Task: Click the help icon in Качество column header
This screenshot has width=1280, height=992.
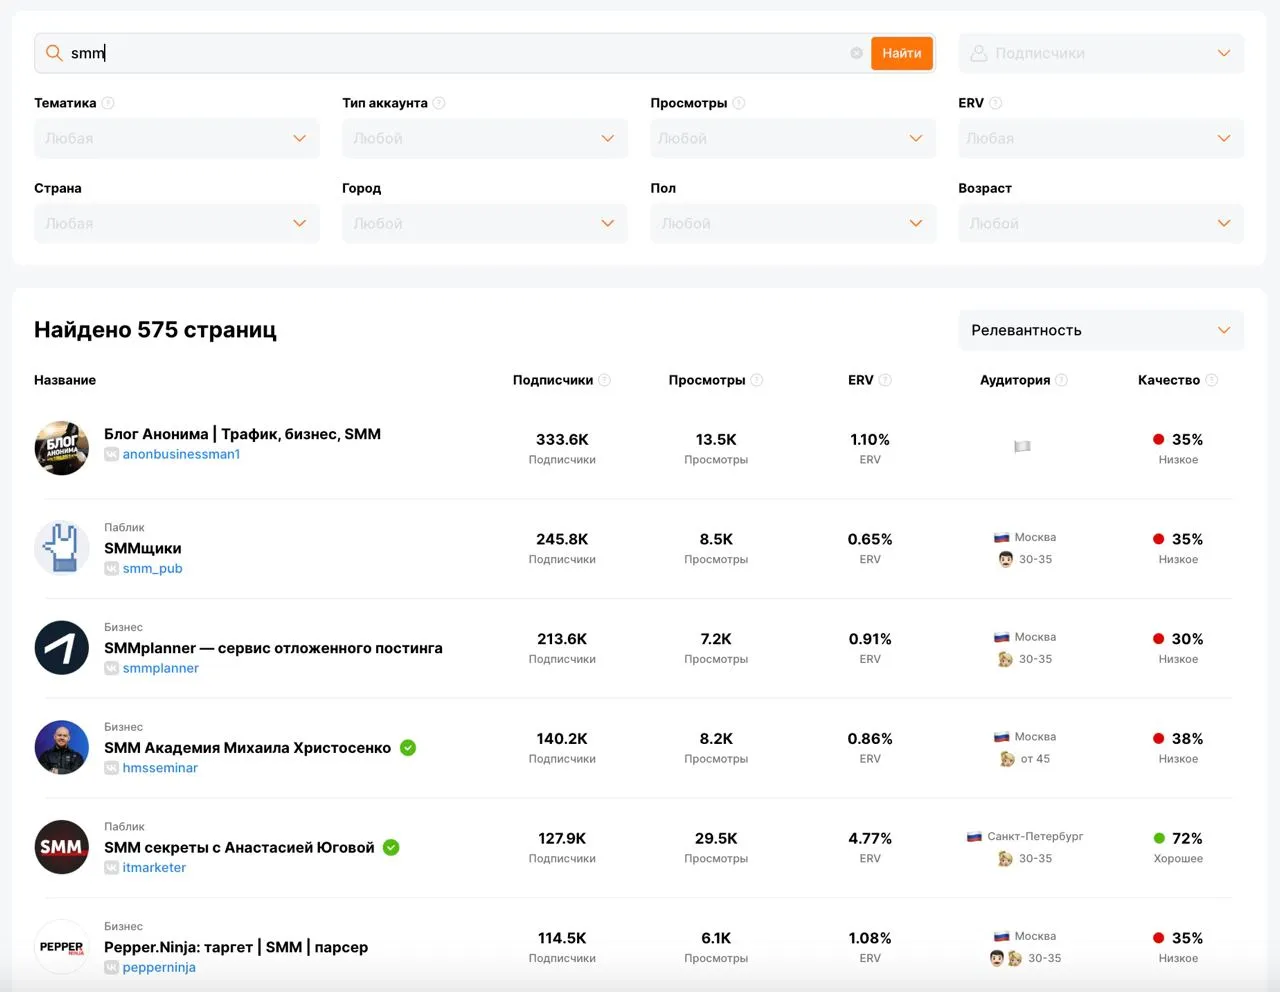Action: [x=1212, y=380]
